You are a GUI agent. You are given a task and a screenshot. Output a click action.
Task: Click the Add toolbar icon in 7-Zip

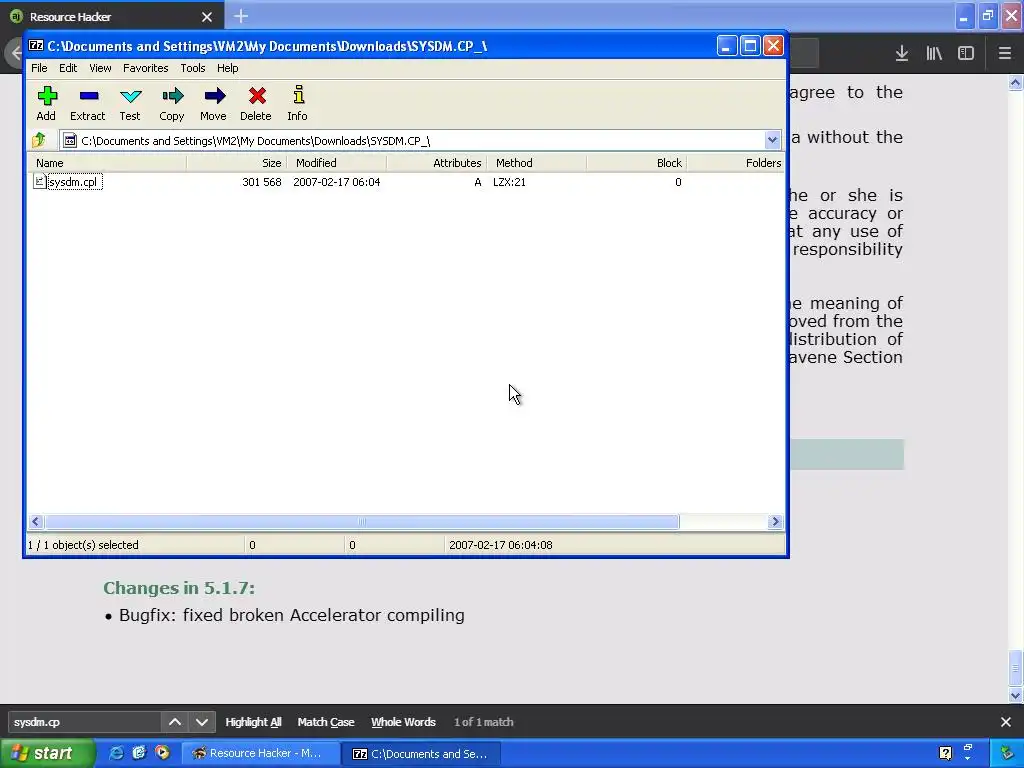click(46, 103)
